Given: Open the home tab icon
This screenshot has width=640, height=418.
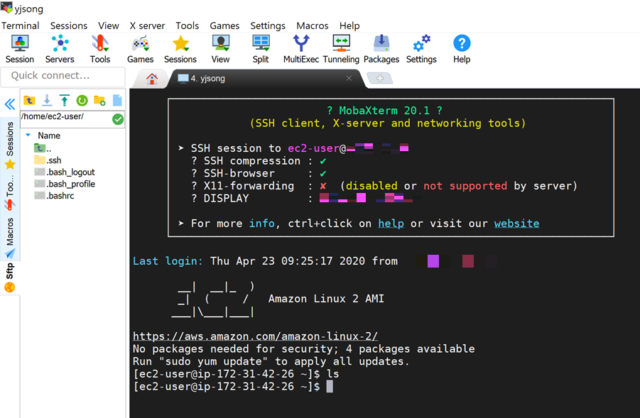Looking at the screenshot, I should [152, 78].
